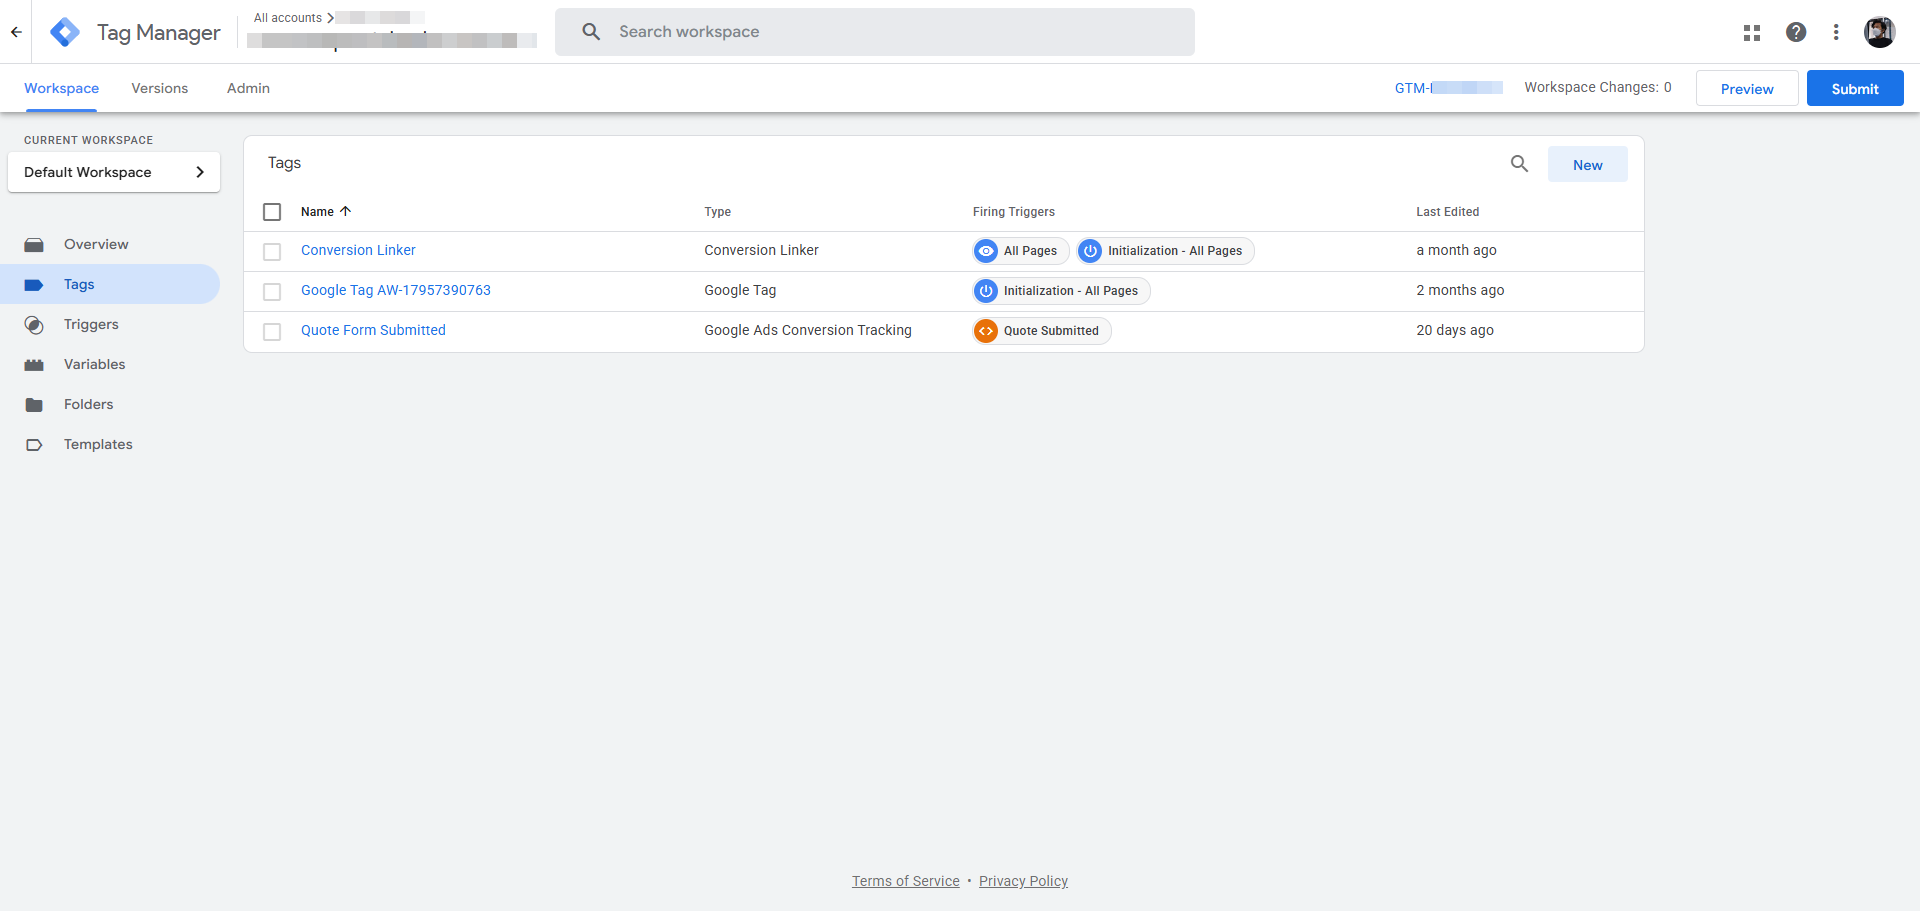Click the Conversion Linker row's initialization power icon
The height and width of the screenshot is (911, 1920).
tap(1090, 251)
